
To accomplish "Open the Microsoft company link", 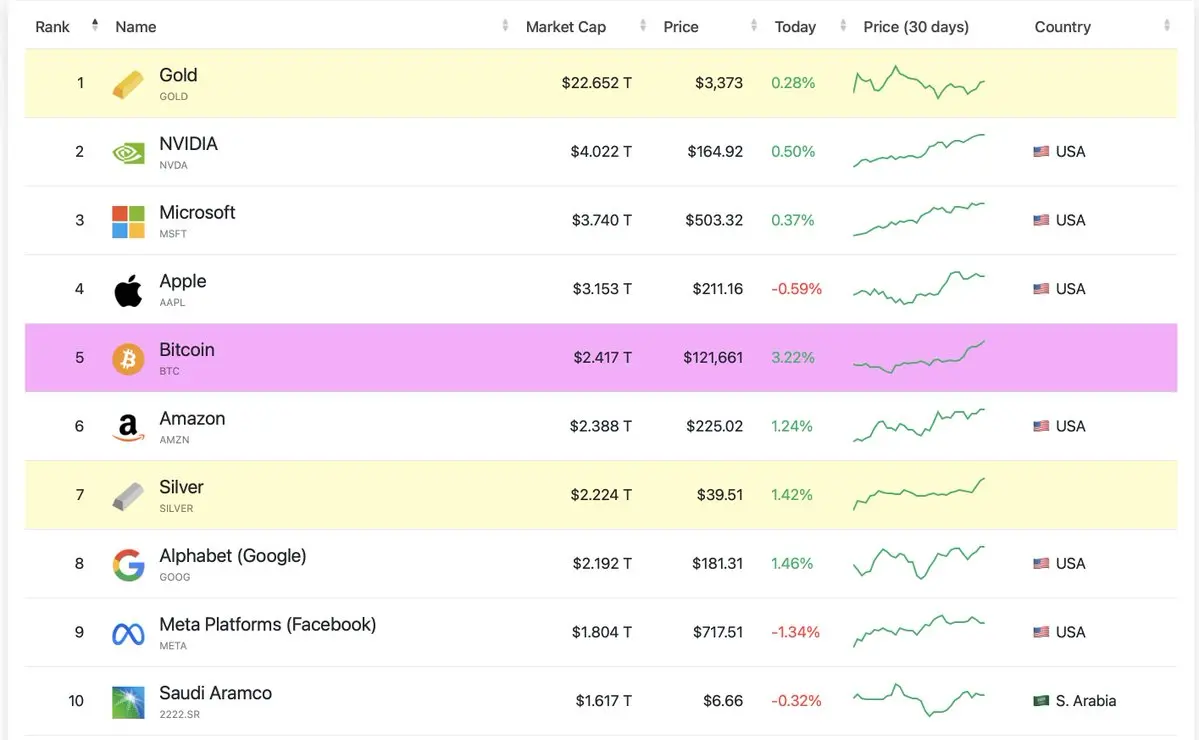I will click(197, 213).
